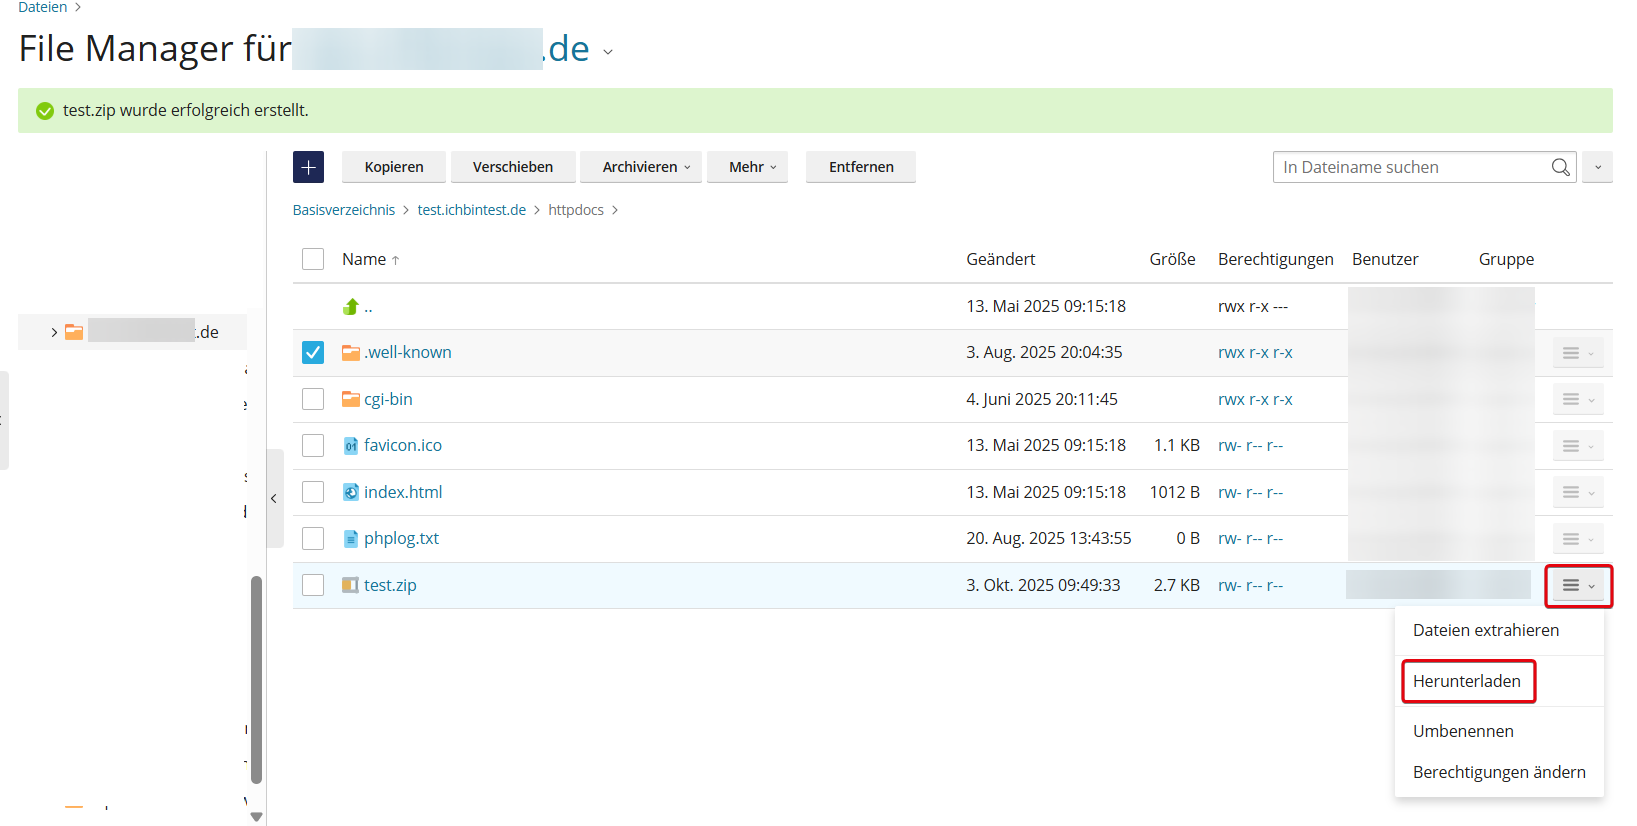Image resolution: width=1637 pixels, height=826 pixels.
Task: Open the .well-known folder link
Action: click(x=408, y=352)
